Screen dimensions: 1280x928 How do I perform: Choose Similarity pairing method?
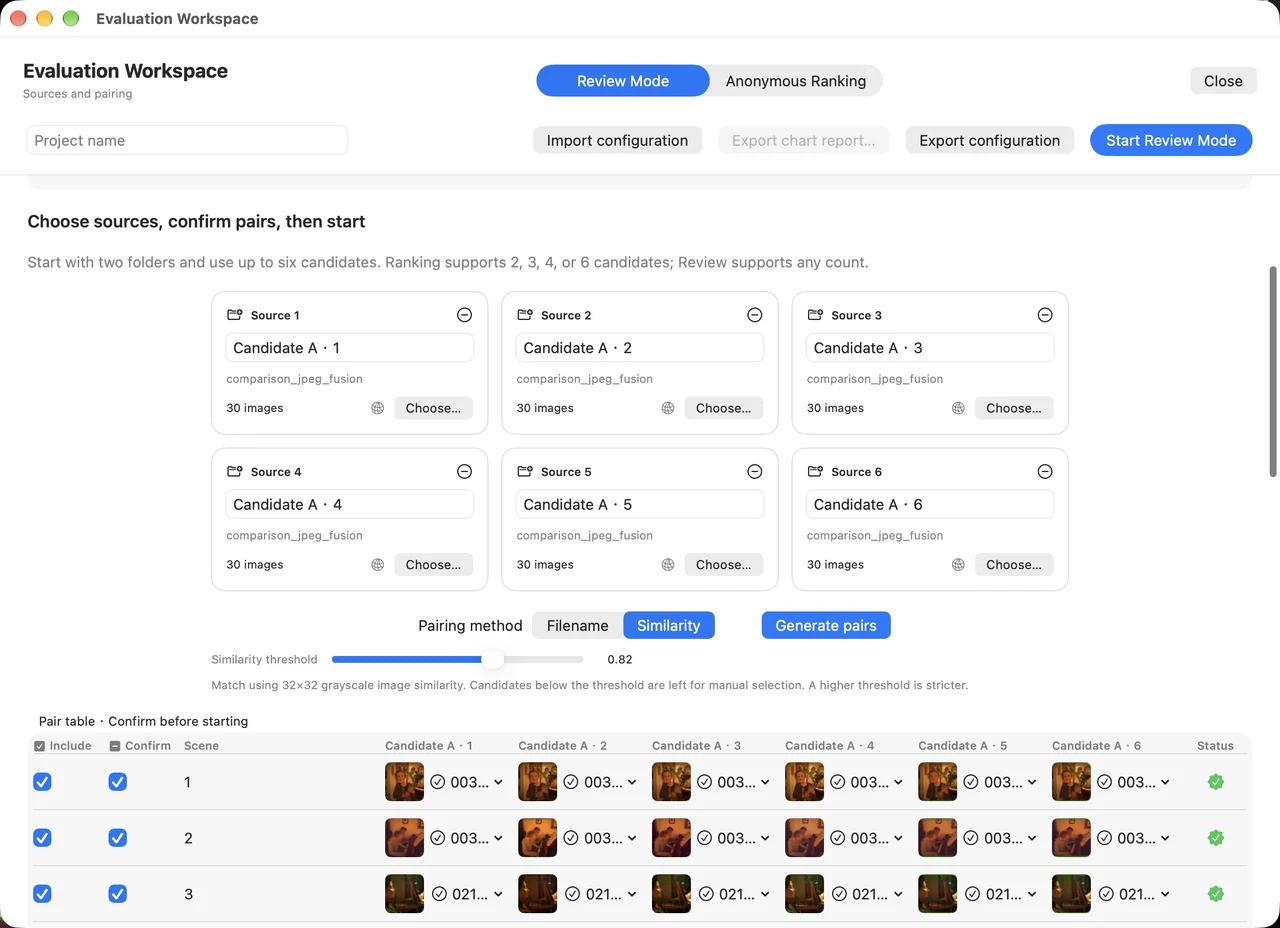click(x=669, y=626)
